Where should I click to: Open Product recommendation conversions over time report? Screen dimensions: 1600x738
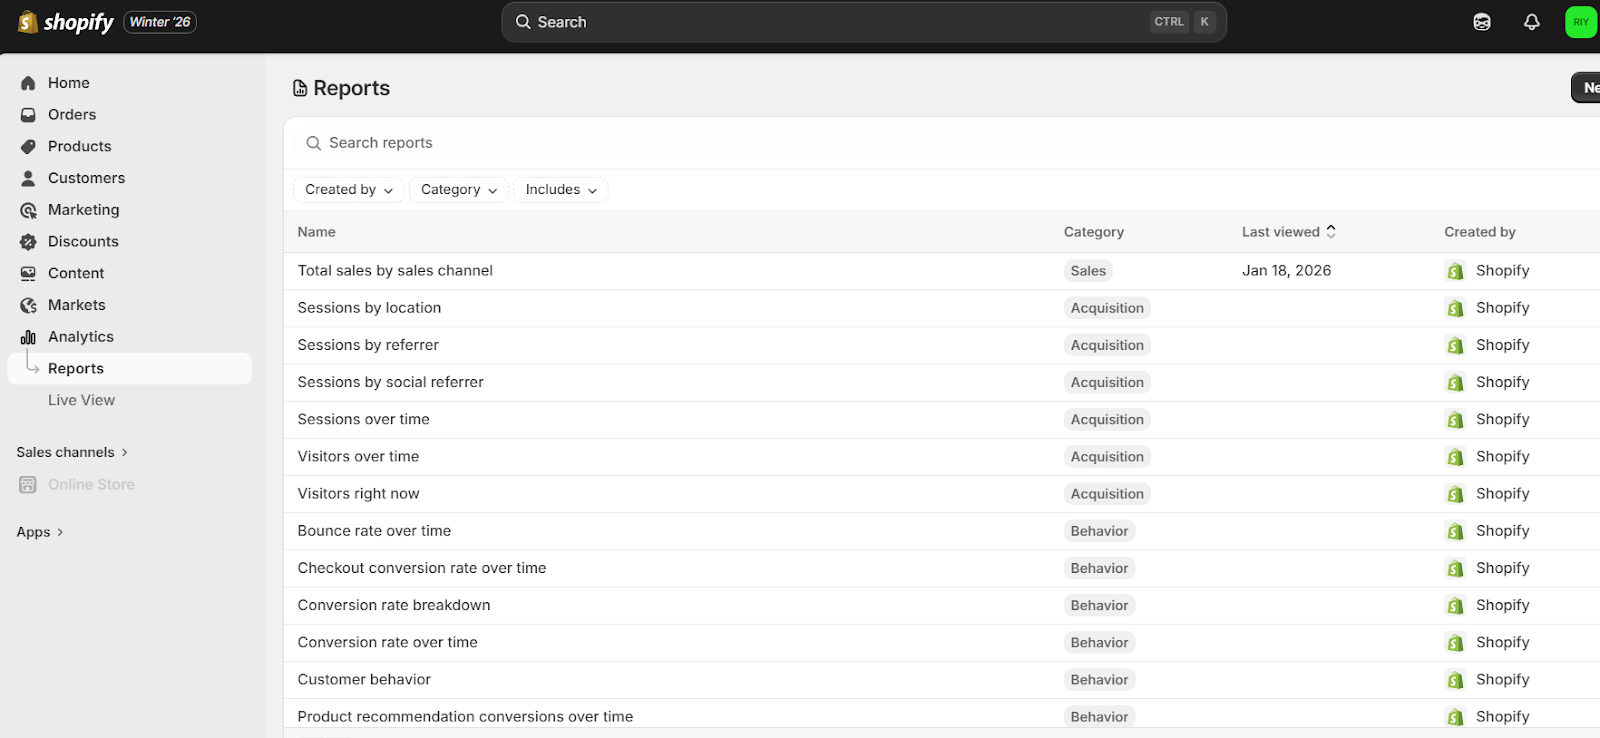(465, 717)
